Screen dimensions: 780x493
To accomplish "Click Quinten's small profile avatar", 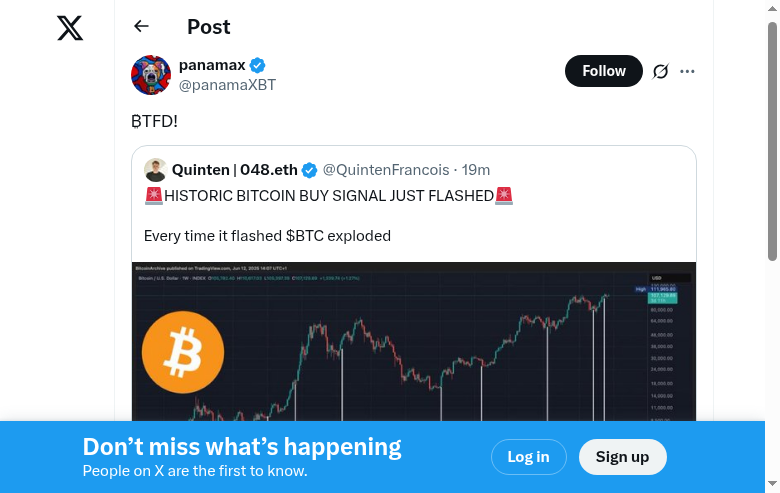I will point(155,170).
